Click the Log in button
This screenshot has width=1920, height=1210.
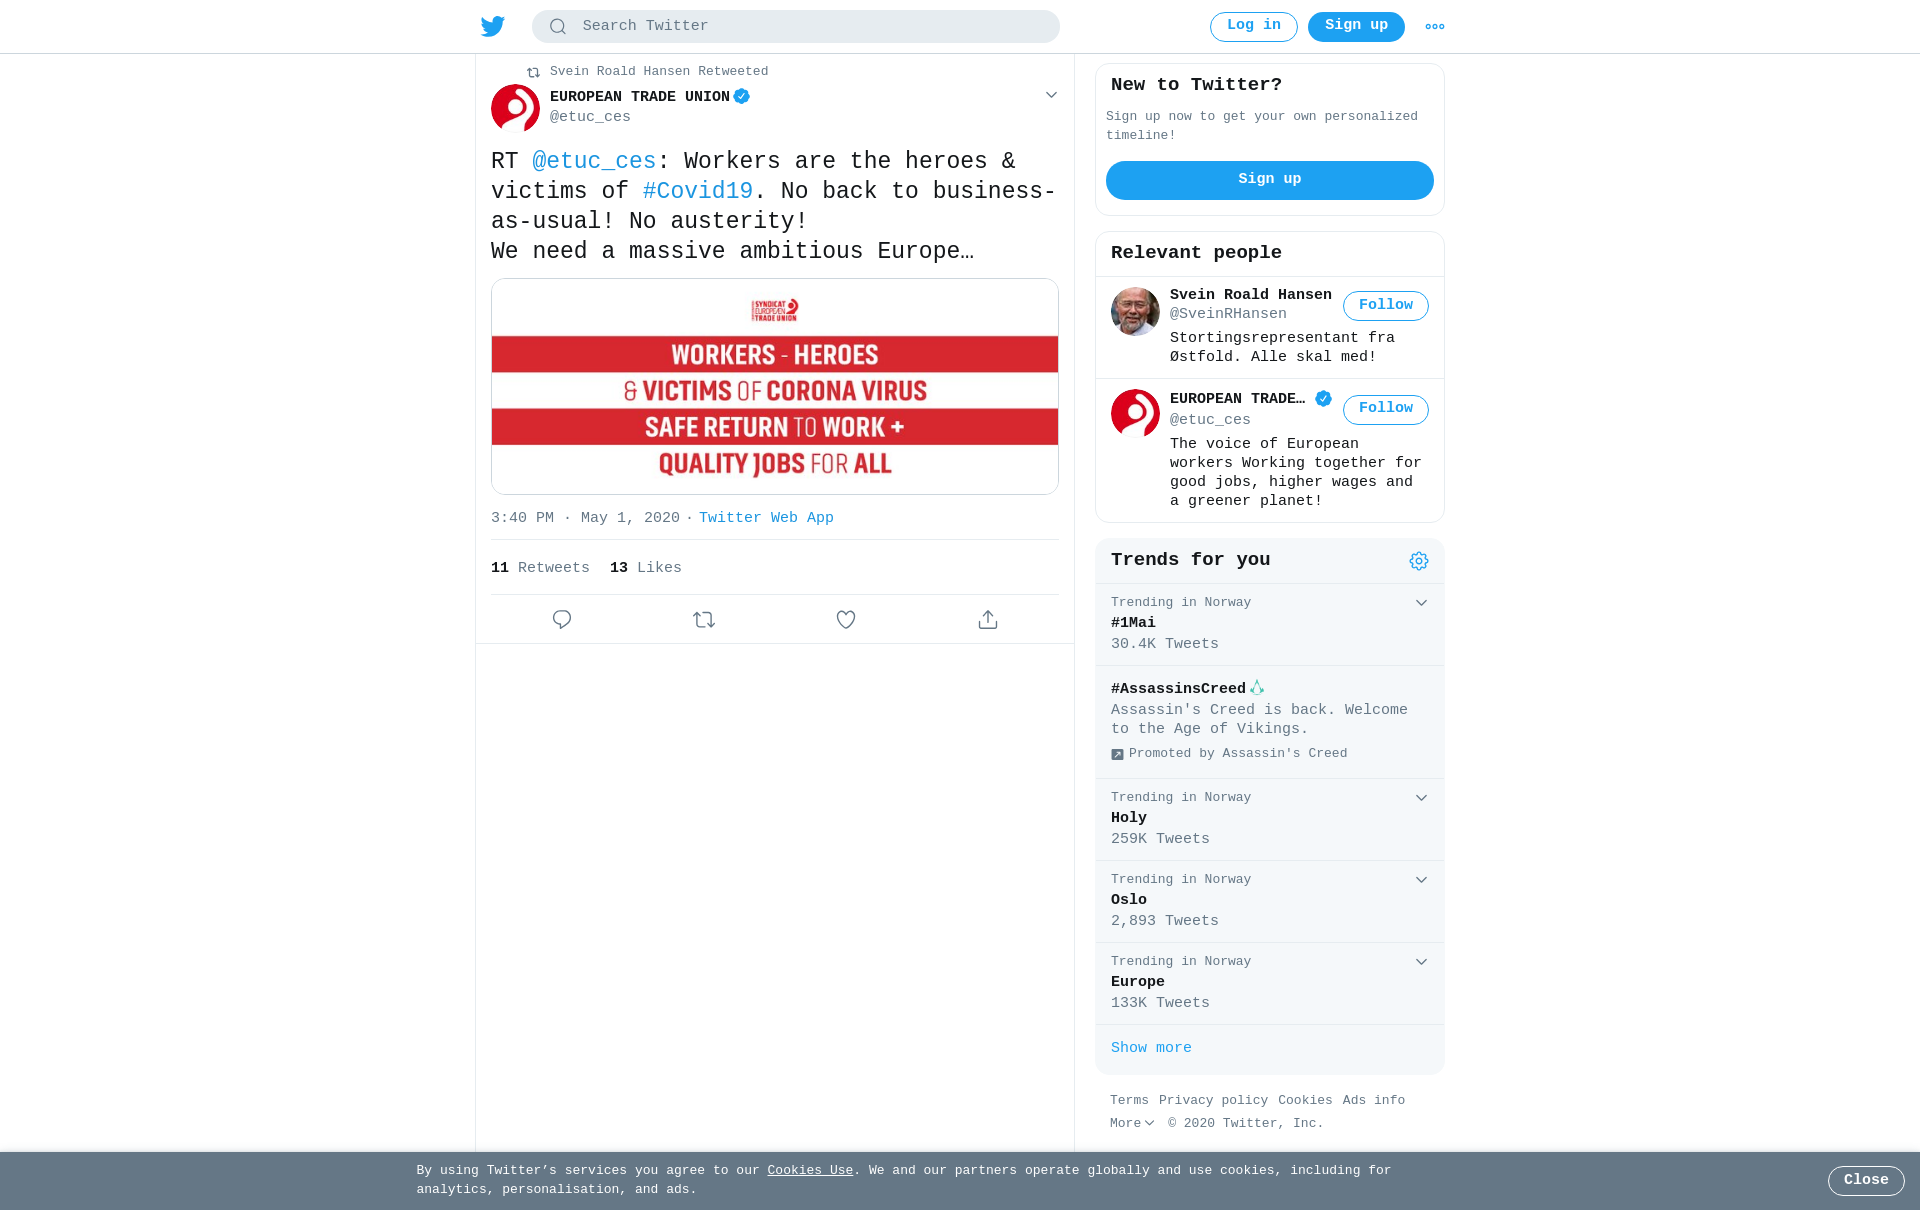tap(1254, 27)
